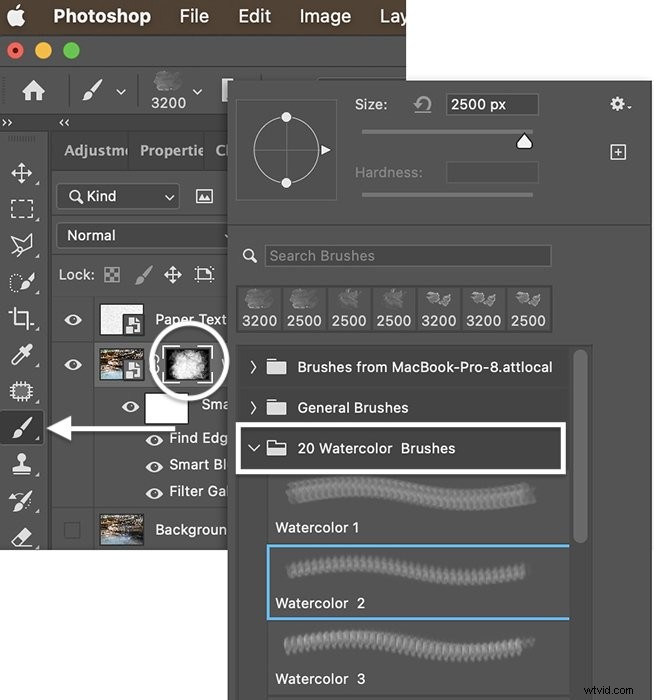
Task: Open the Image menu
Action: (x=325, y=16)
